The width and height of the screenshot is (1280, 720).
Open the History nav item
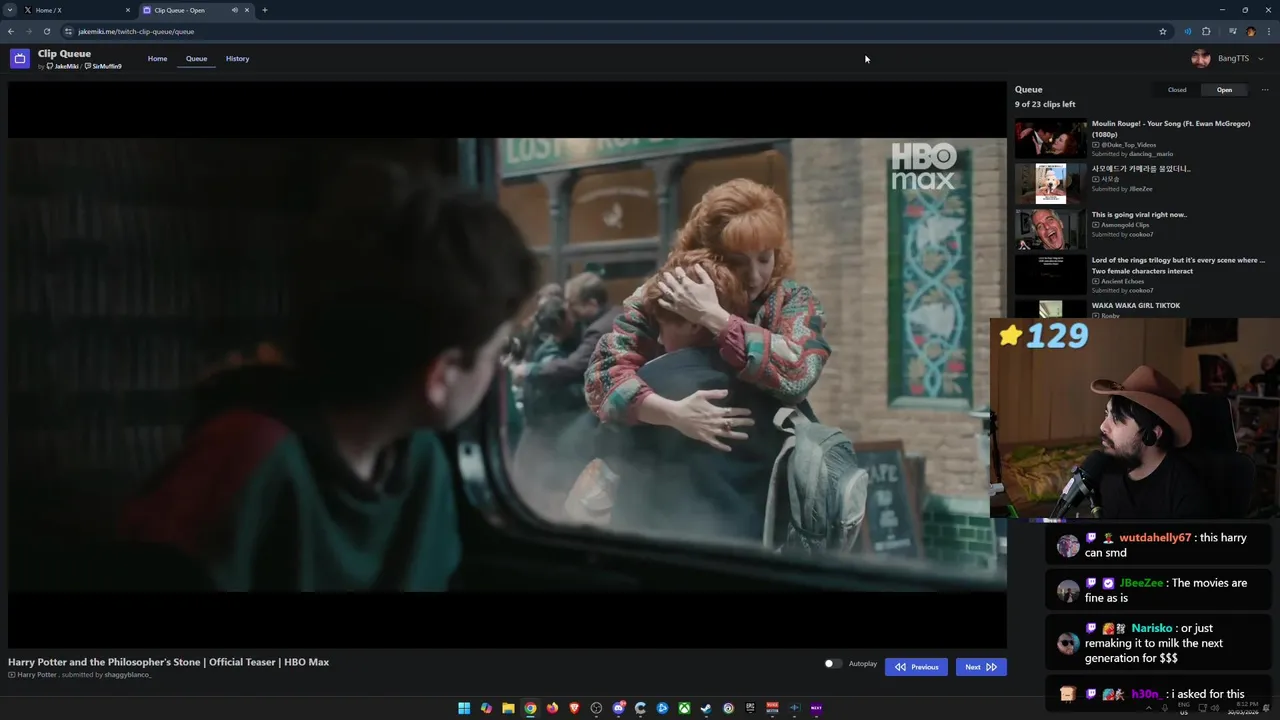[x=237, y=58]
